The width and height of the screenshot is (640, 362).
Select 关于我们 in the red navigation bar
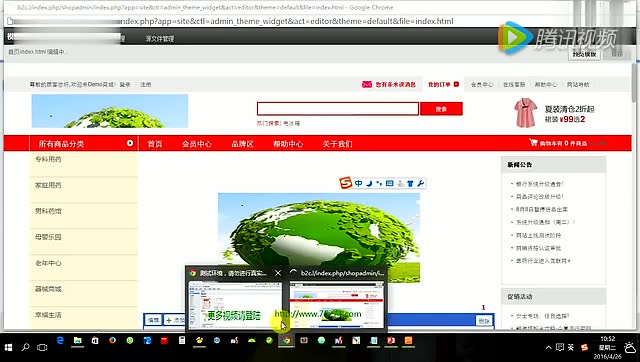(337, 144)
